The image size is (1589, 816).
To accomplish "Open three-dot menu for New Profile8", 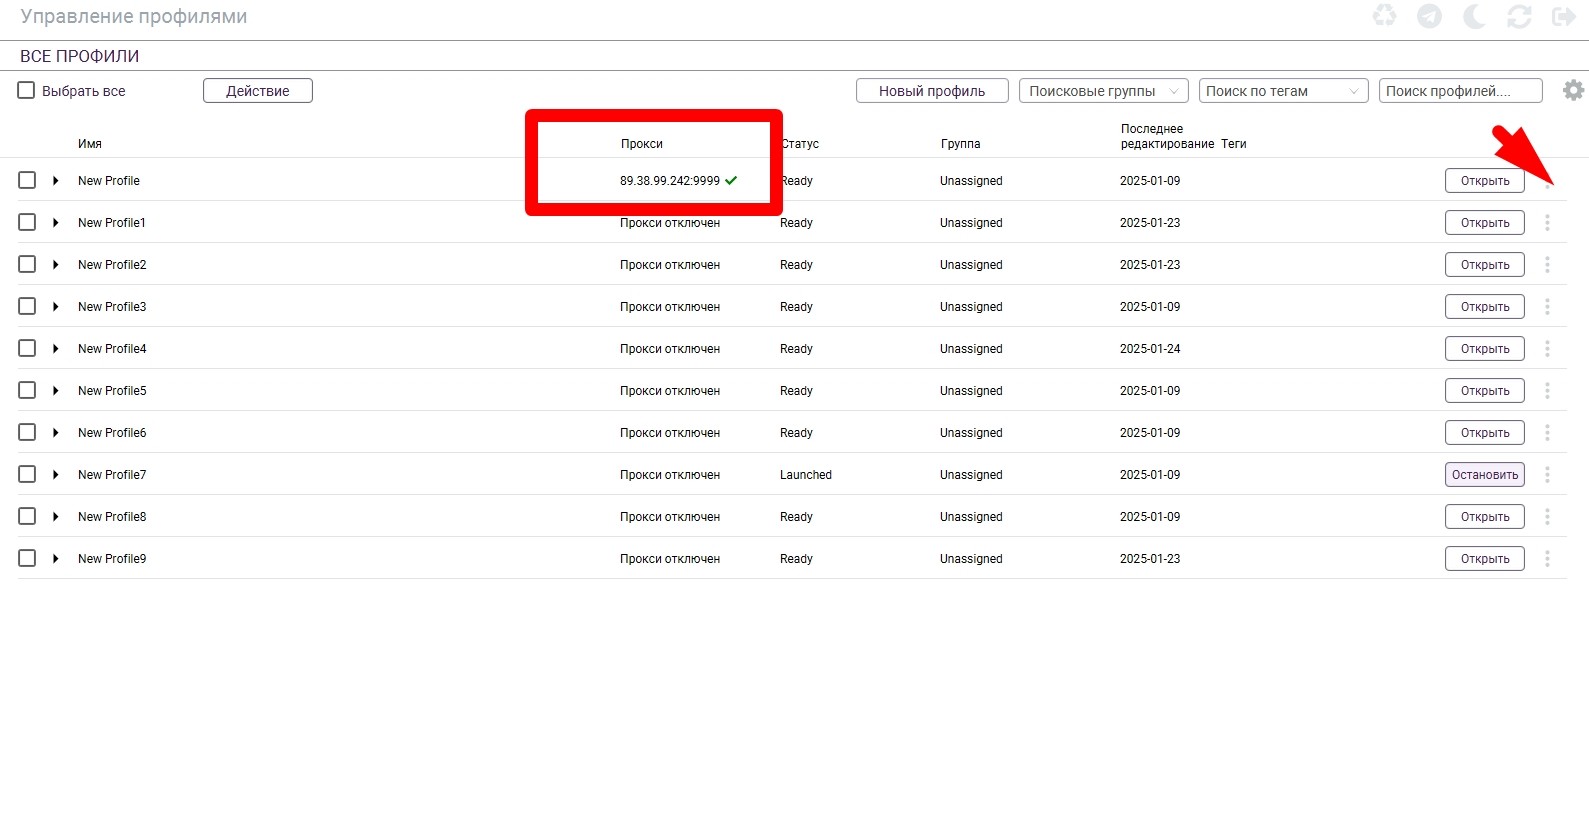I will [1547, 517].
